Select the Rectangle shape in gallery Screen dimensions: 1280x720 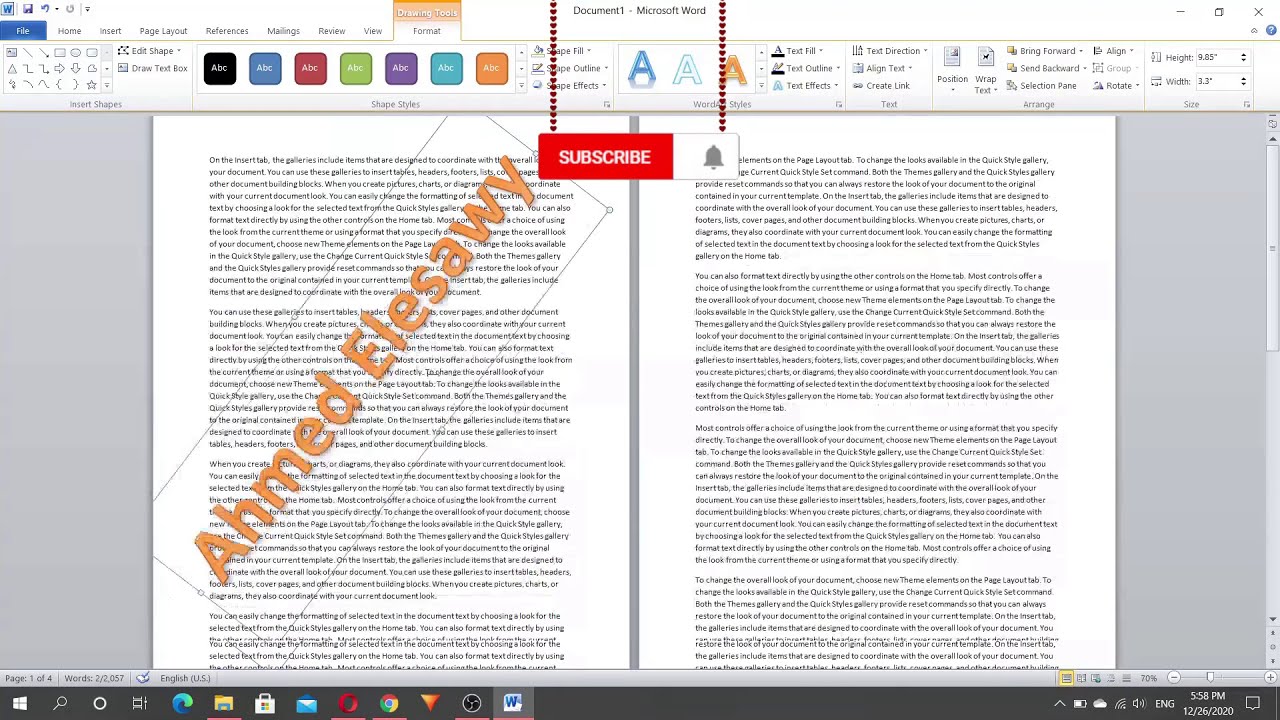(x=60, y=52)
